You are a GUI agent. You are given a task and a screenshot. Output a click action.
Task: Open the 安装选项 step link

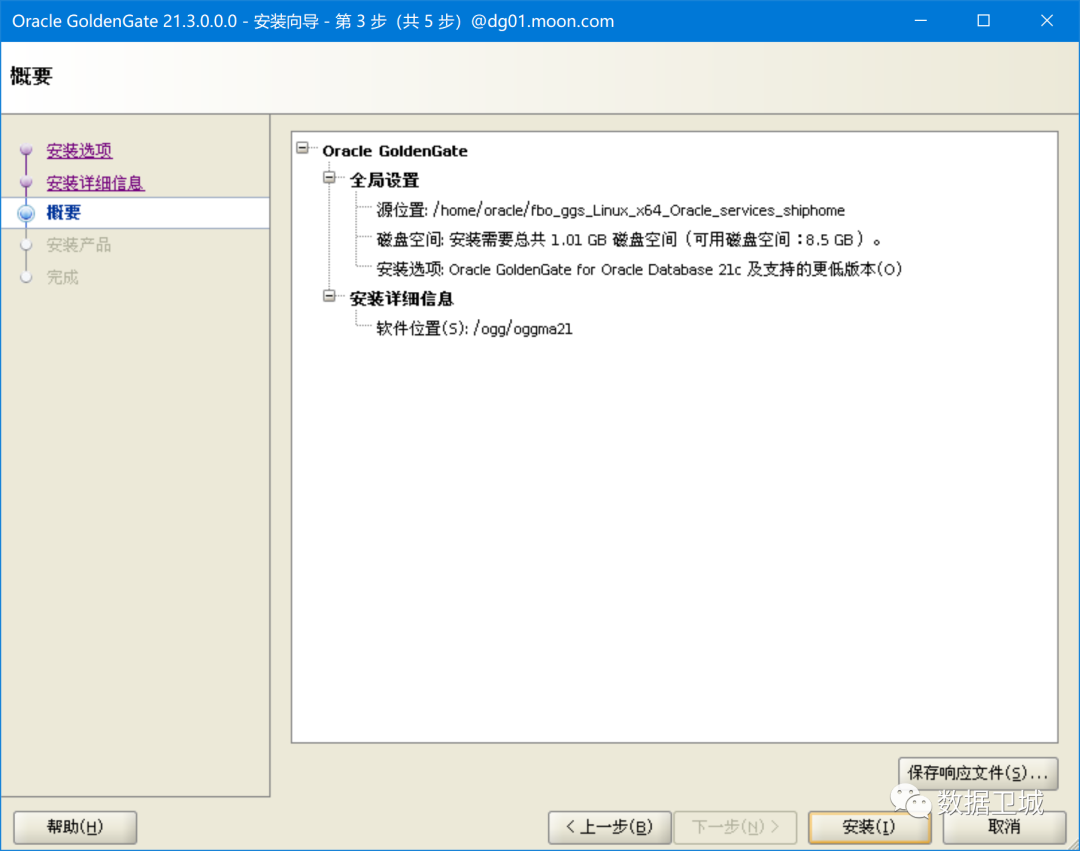pos(79,150)
